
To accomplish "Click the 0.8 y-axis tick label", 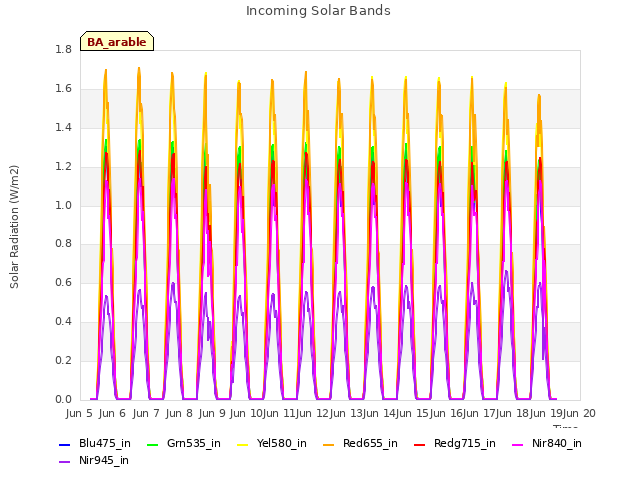I will tap(63, 244).
